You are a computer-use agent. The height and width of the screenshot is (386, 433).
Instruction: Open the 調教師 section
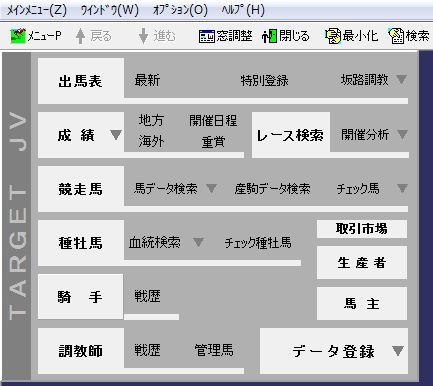pyautogui.click(x=81, y=351)
